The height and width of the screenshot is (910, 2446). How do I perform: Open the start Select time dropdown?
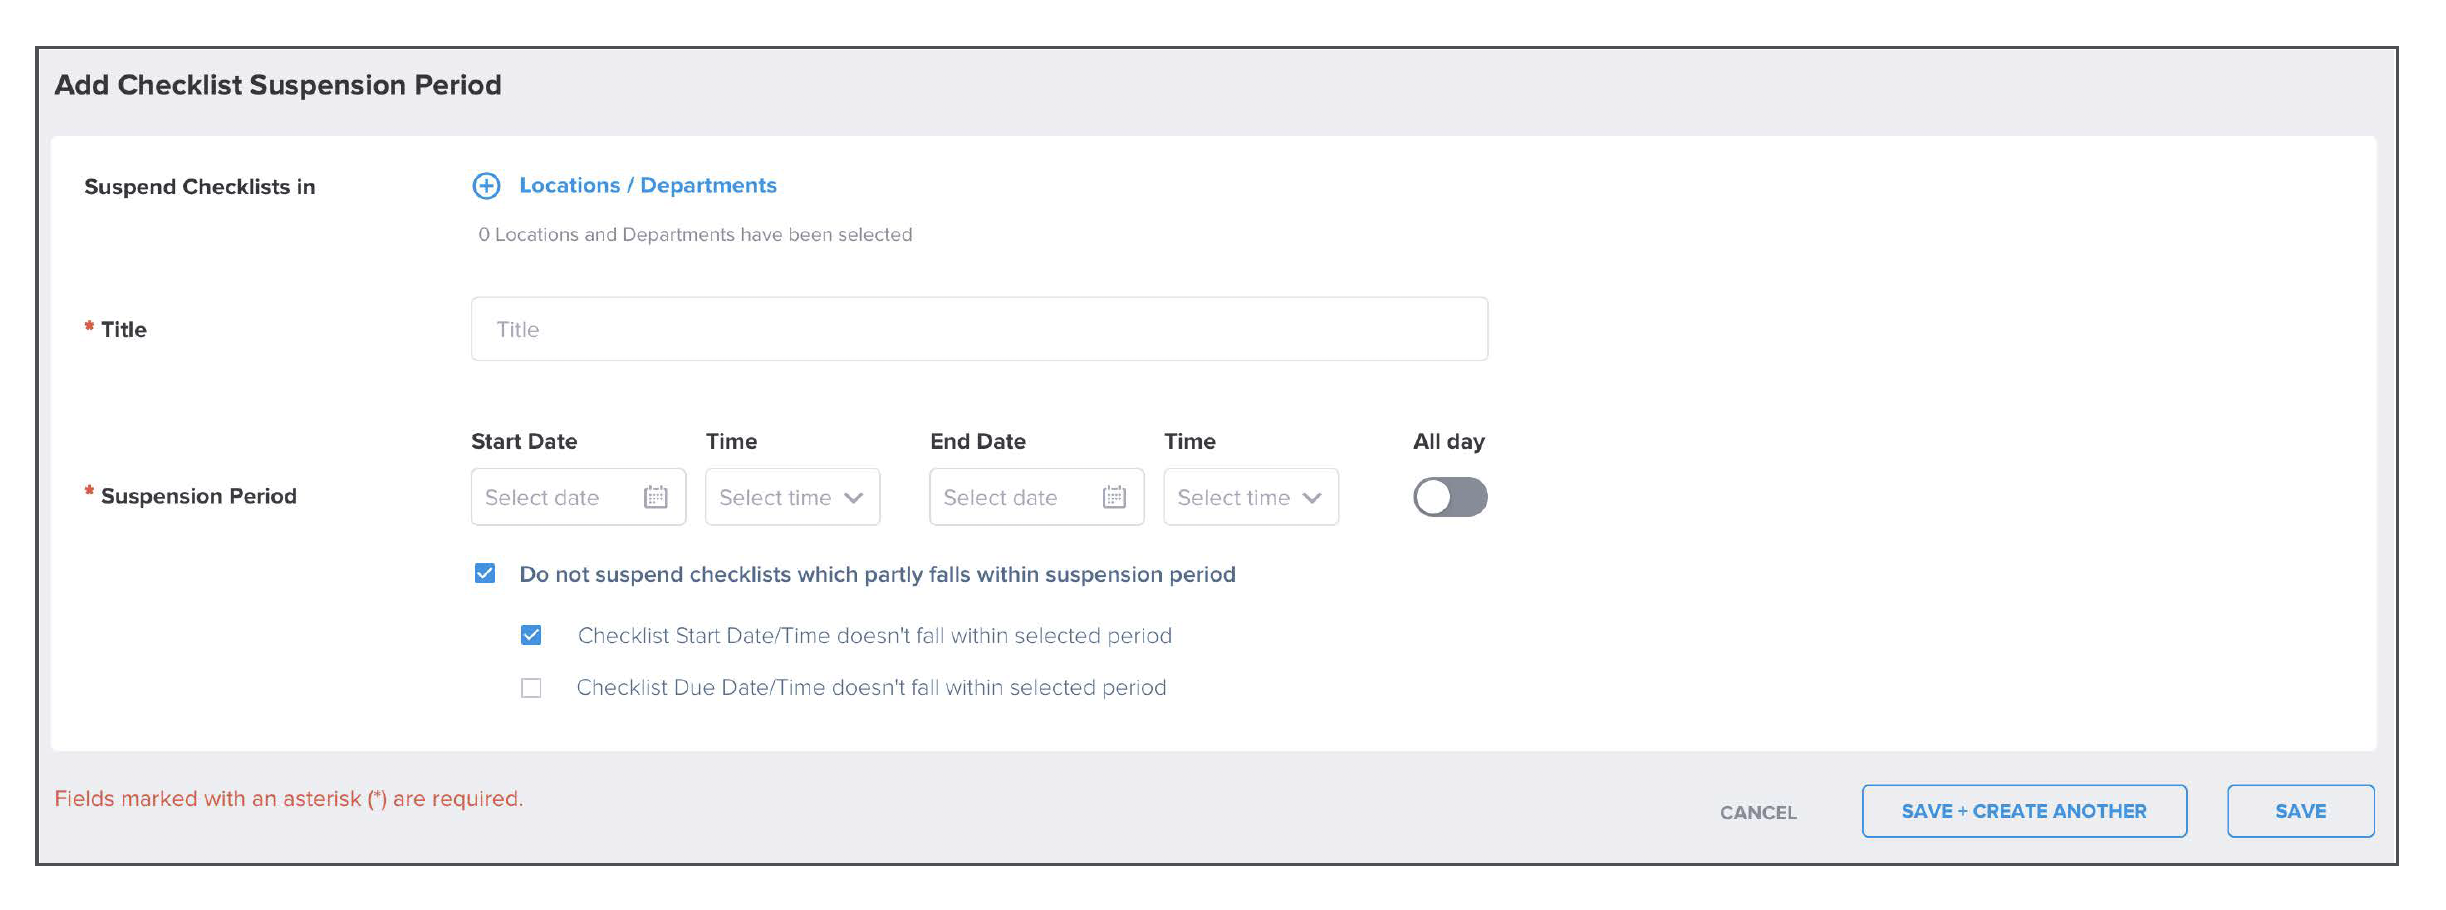click(792, 497)
